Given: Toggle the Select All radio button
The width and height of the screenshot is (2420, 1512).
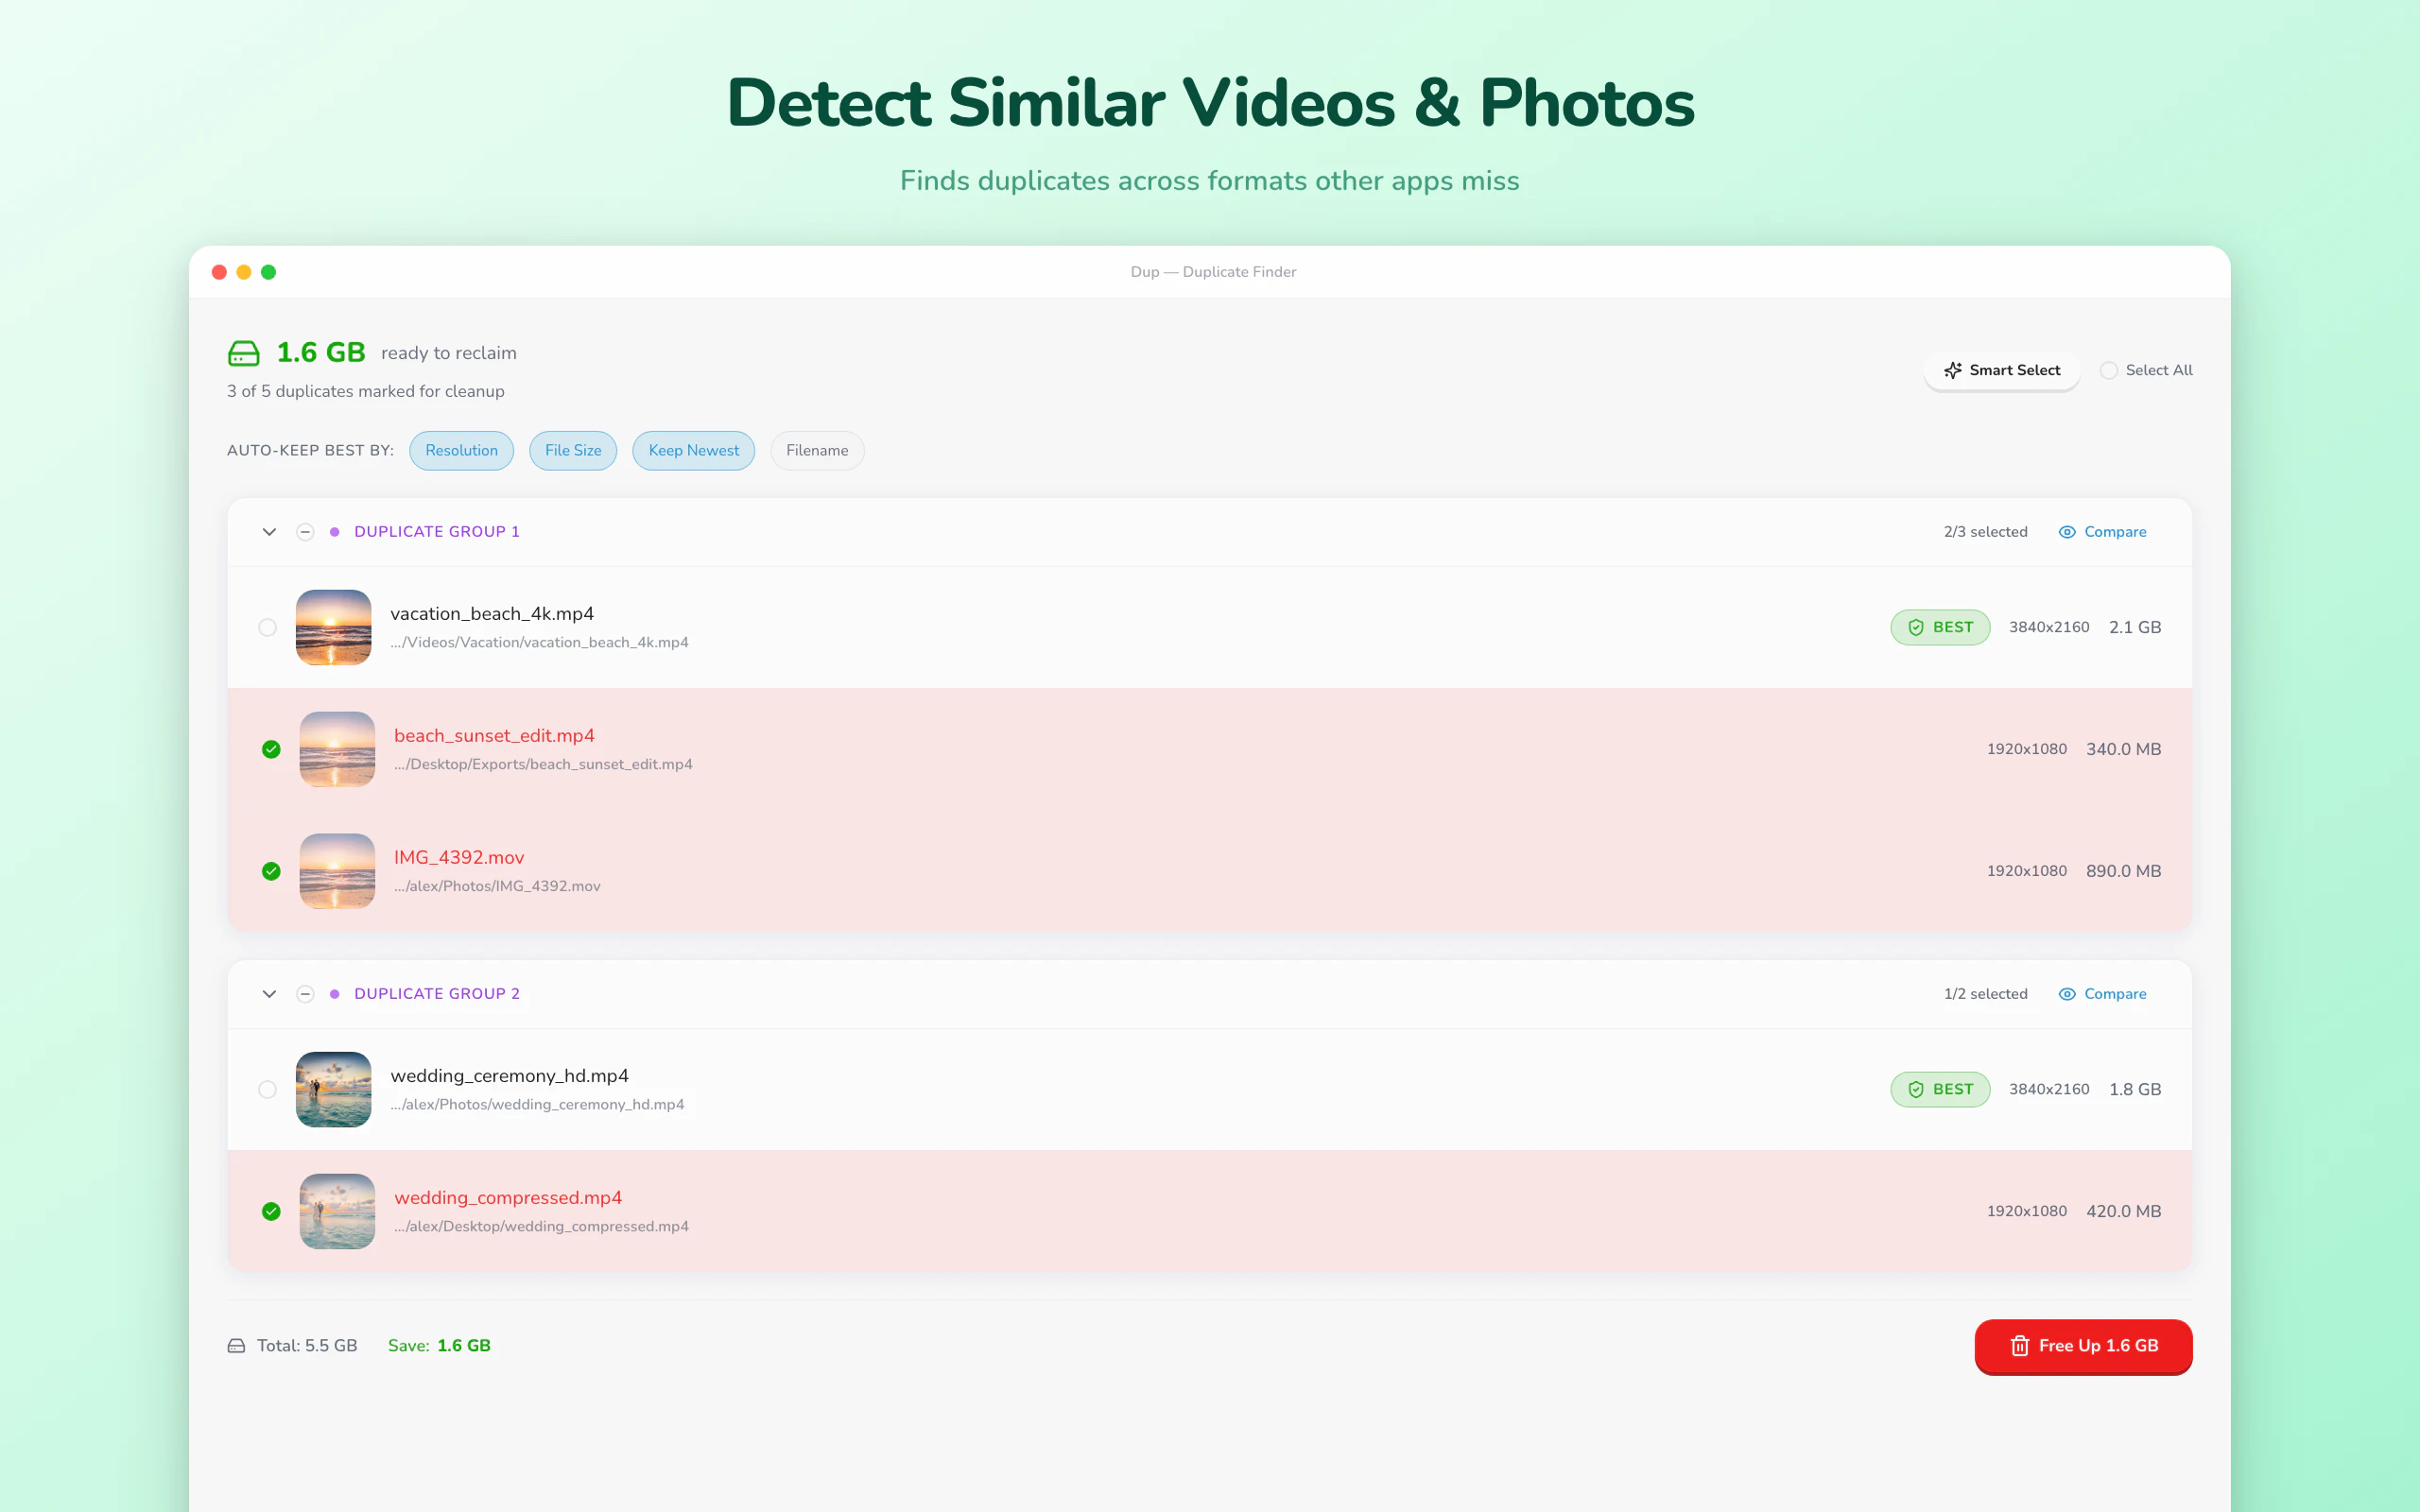Looking at the screenshot, I should pyautogui.click(x=2108, y=370).
